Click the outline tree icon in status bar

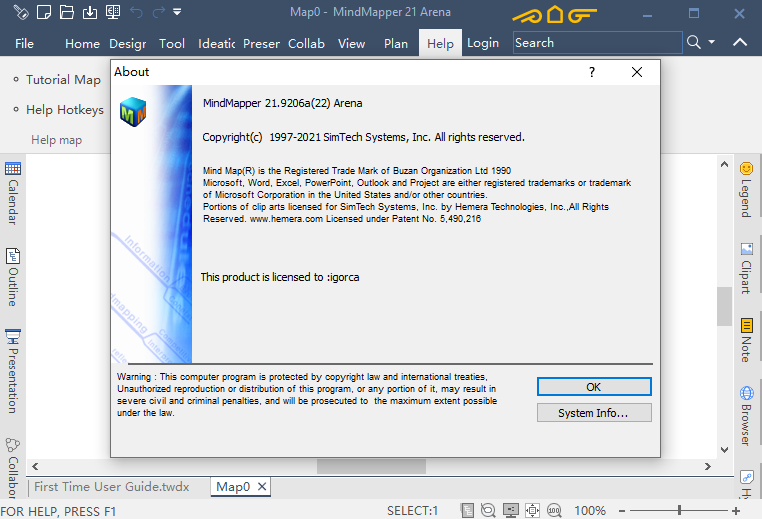pos(467,510)
